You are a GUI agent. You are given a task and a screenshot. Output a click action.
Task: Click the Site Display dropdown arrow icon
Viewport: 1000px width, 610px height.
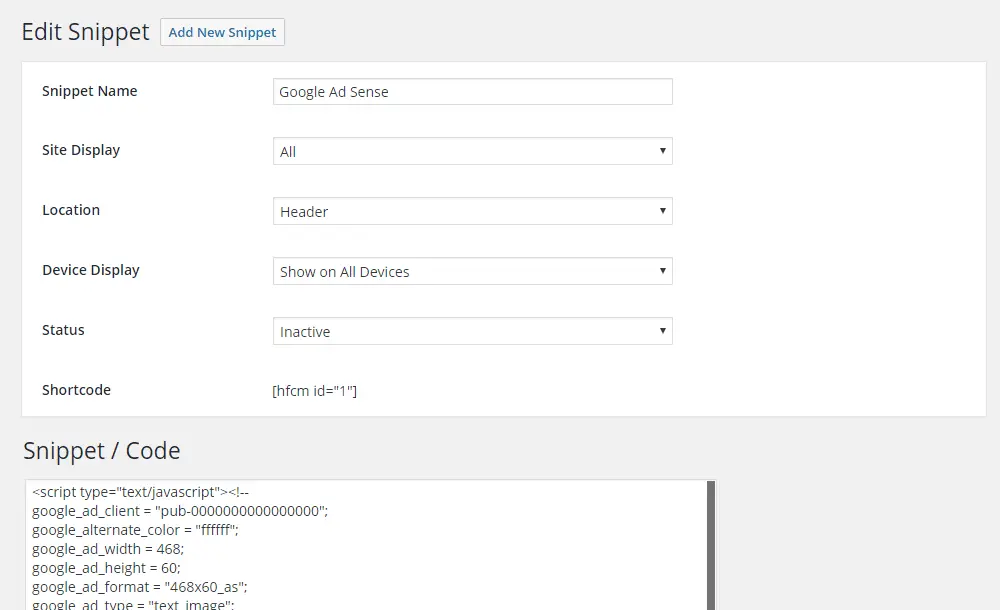tap(662, 151)
